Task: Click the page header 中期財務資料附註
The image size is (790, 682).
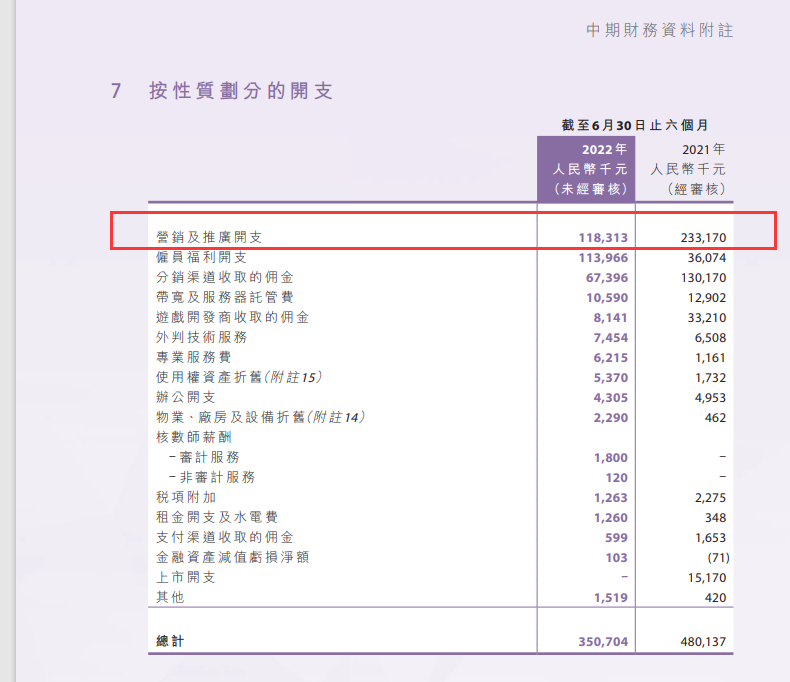Action: click(x=660, y=30)
